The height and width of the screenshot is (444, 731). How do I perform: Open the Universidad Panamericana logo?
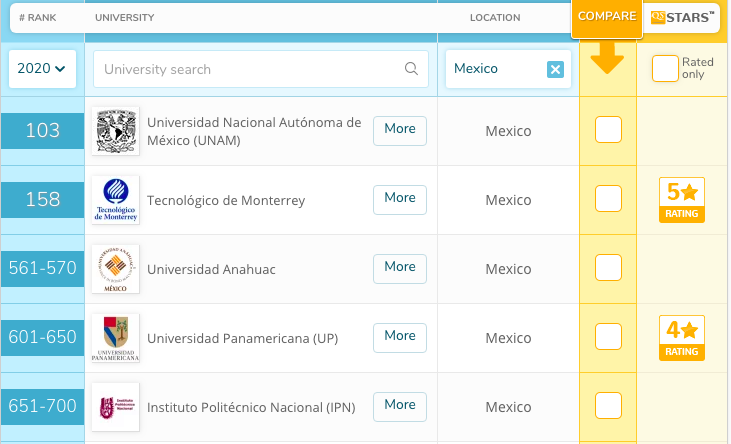tap(116, 338)
